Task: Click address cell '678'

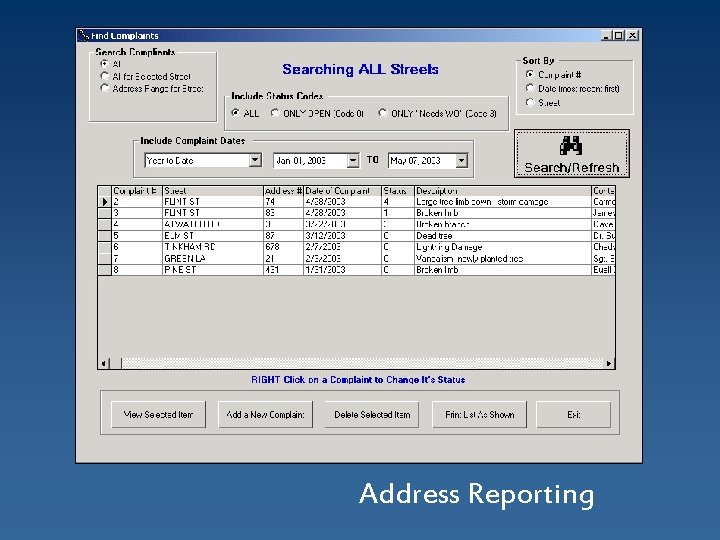Action: coord(283,247)
